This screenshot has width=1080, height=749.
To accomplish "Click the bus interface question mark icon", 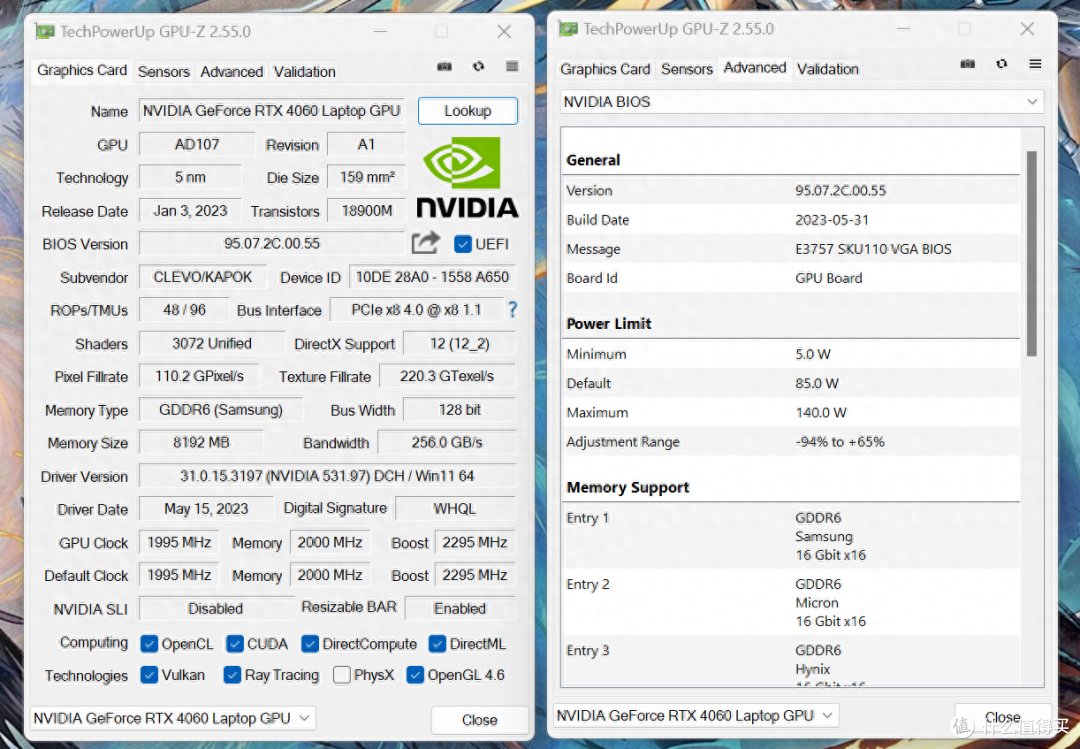I will [512, 309].
